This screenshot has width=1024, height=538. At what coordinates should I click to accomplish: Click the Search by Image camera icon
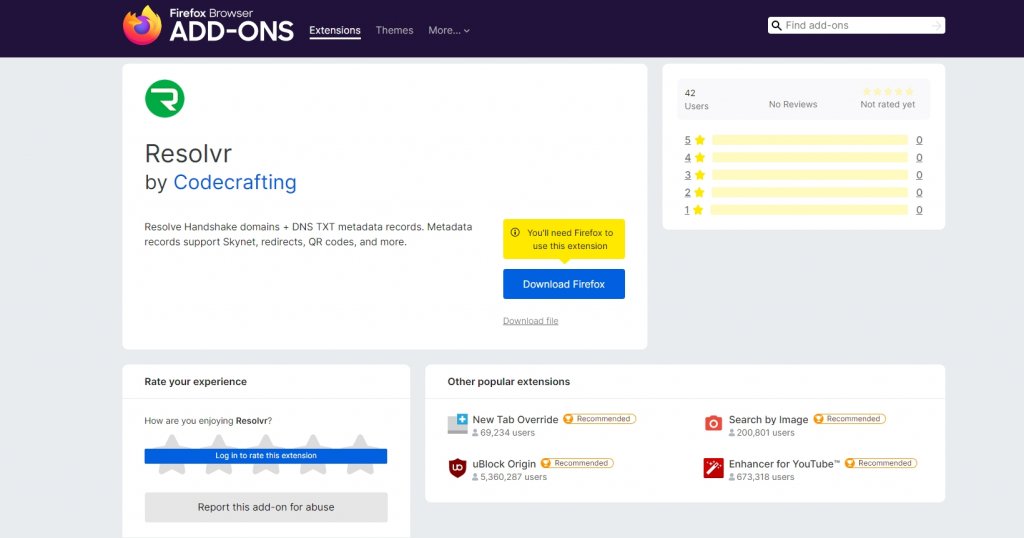point(713,424)
